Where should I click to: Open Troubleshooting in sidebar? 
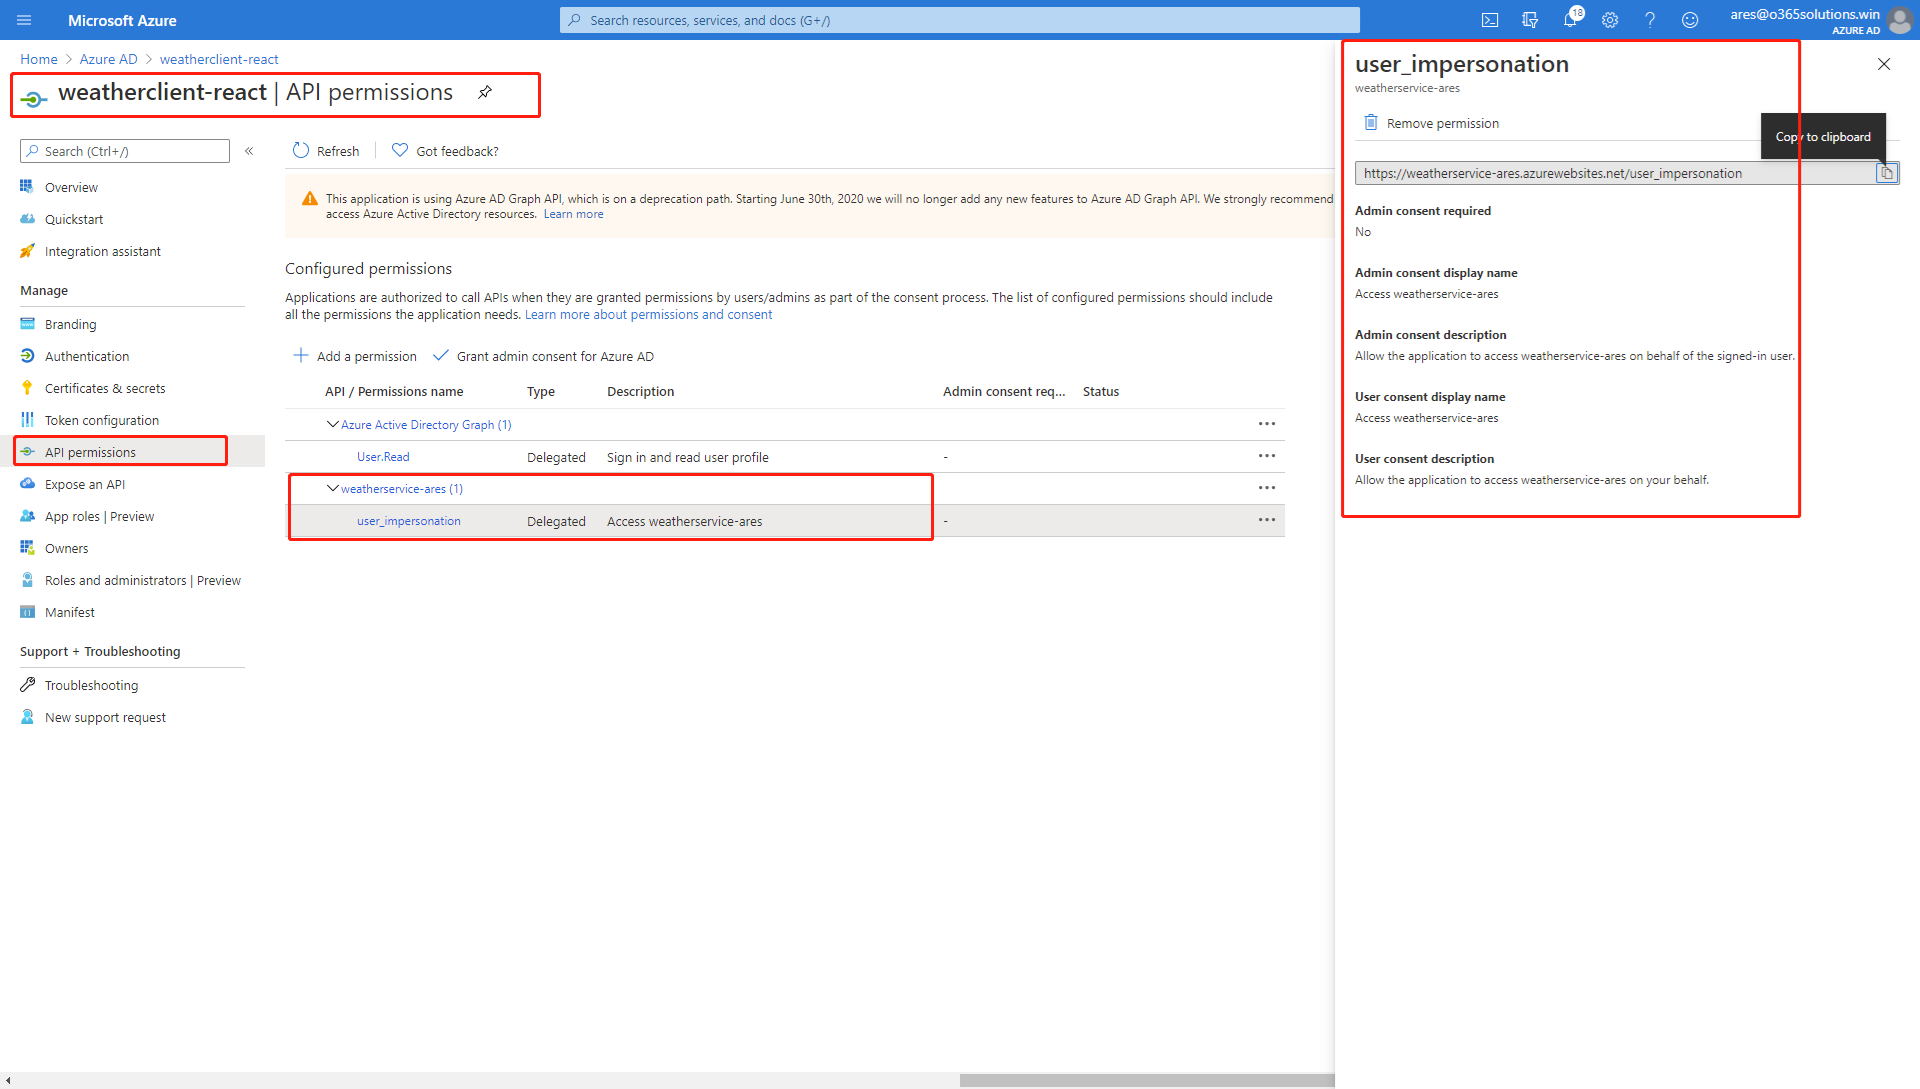[91, 685]
